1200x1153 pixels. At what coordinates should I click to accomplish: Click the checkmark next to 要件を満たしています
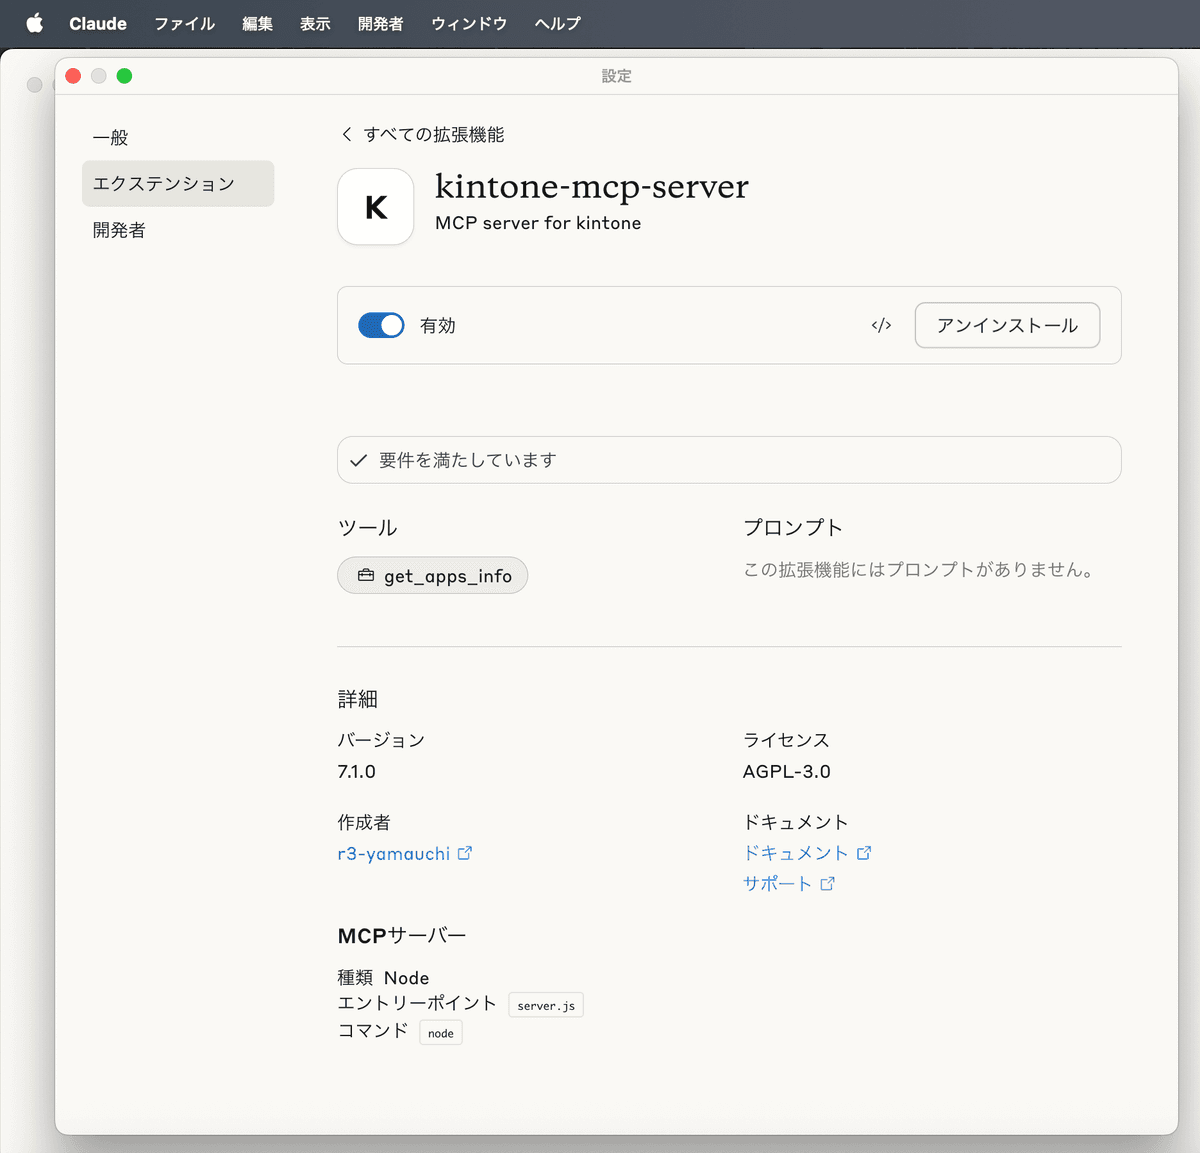click(359, 460)
